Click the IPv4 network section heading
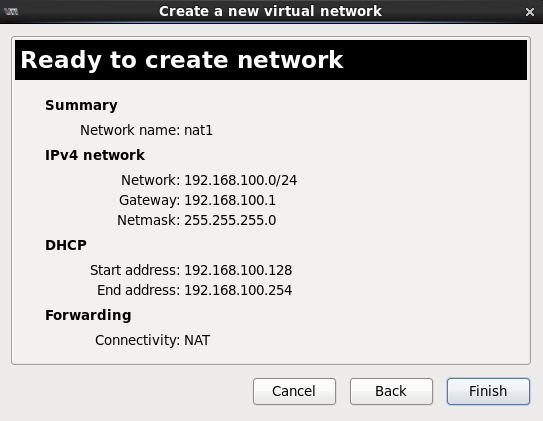The height and width of the screenshot is (421, 543). 95,155
